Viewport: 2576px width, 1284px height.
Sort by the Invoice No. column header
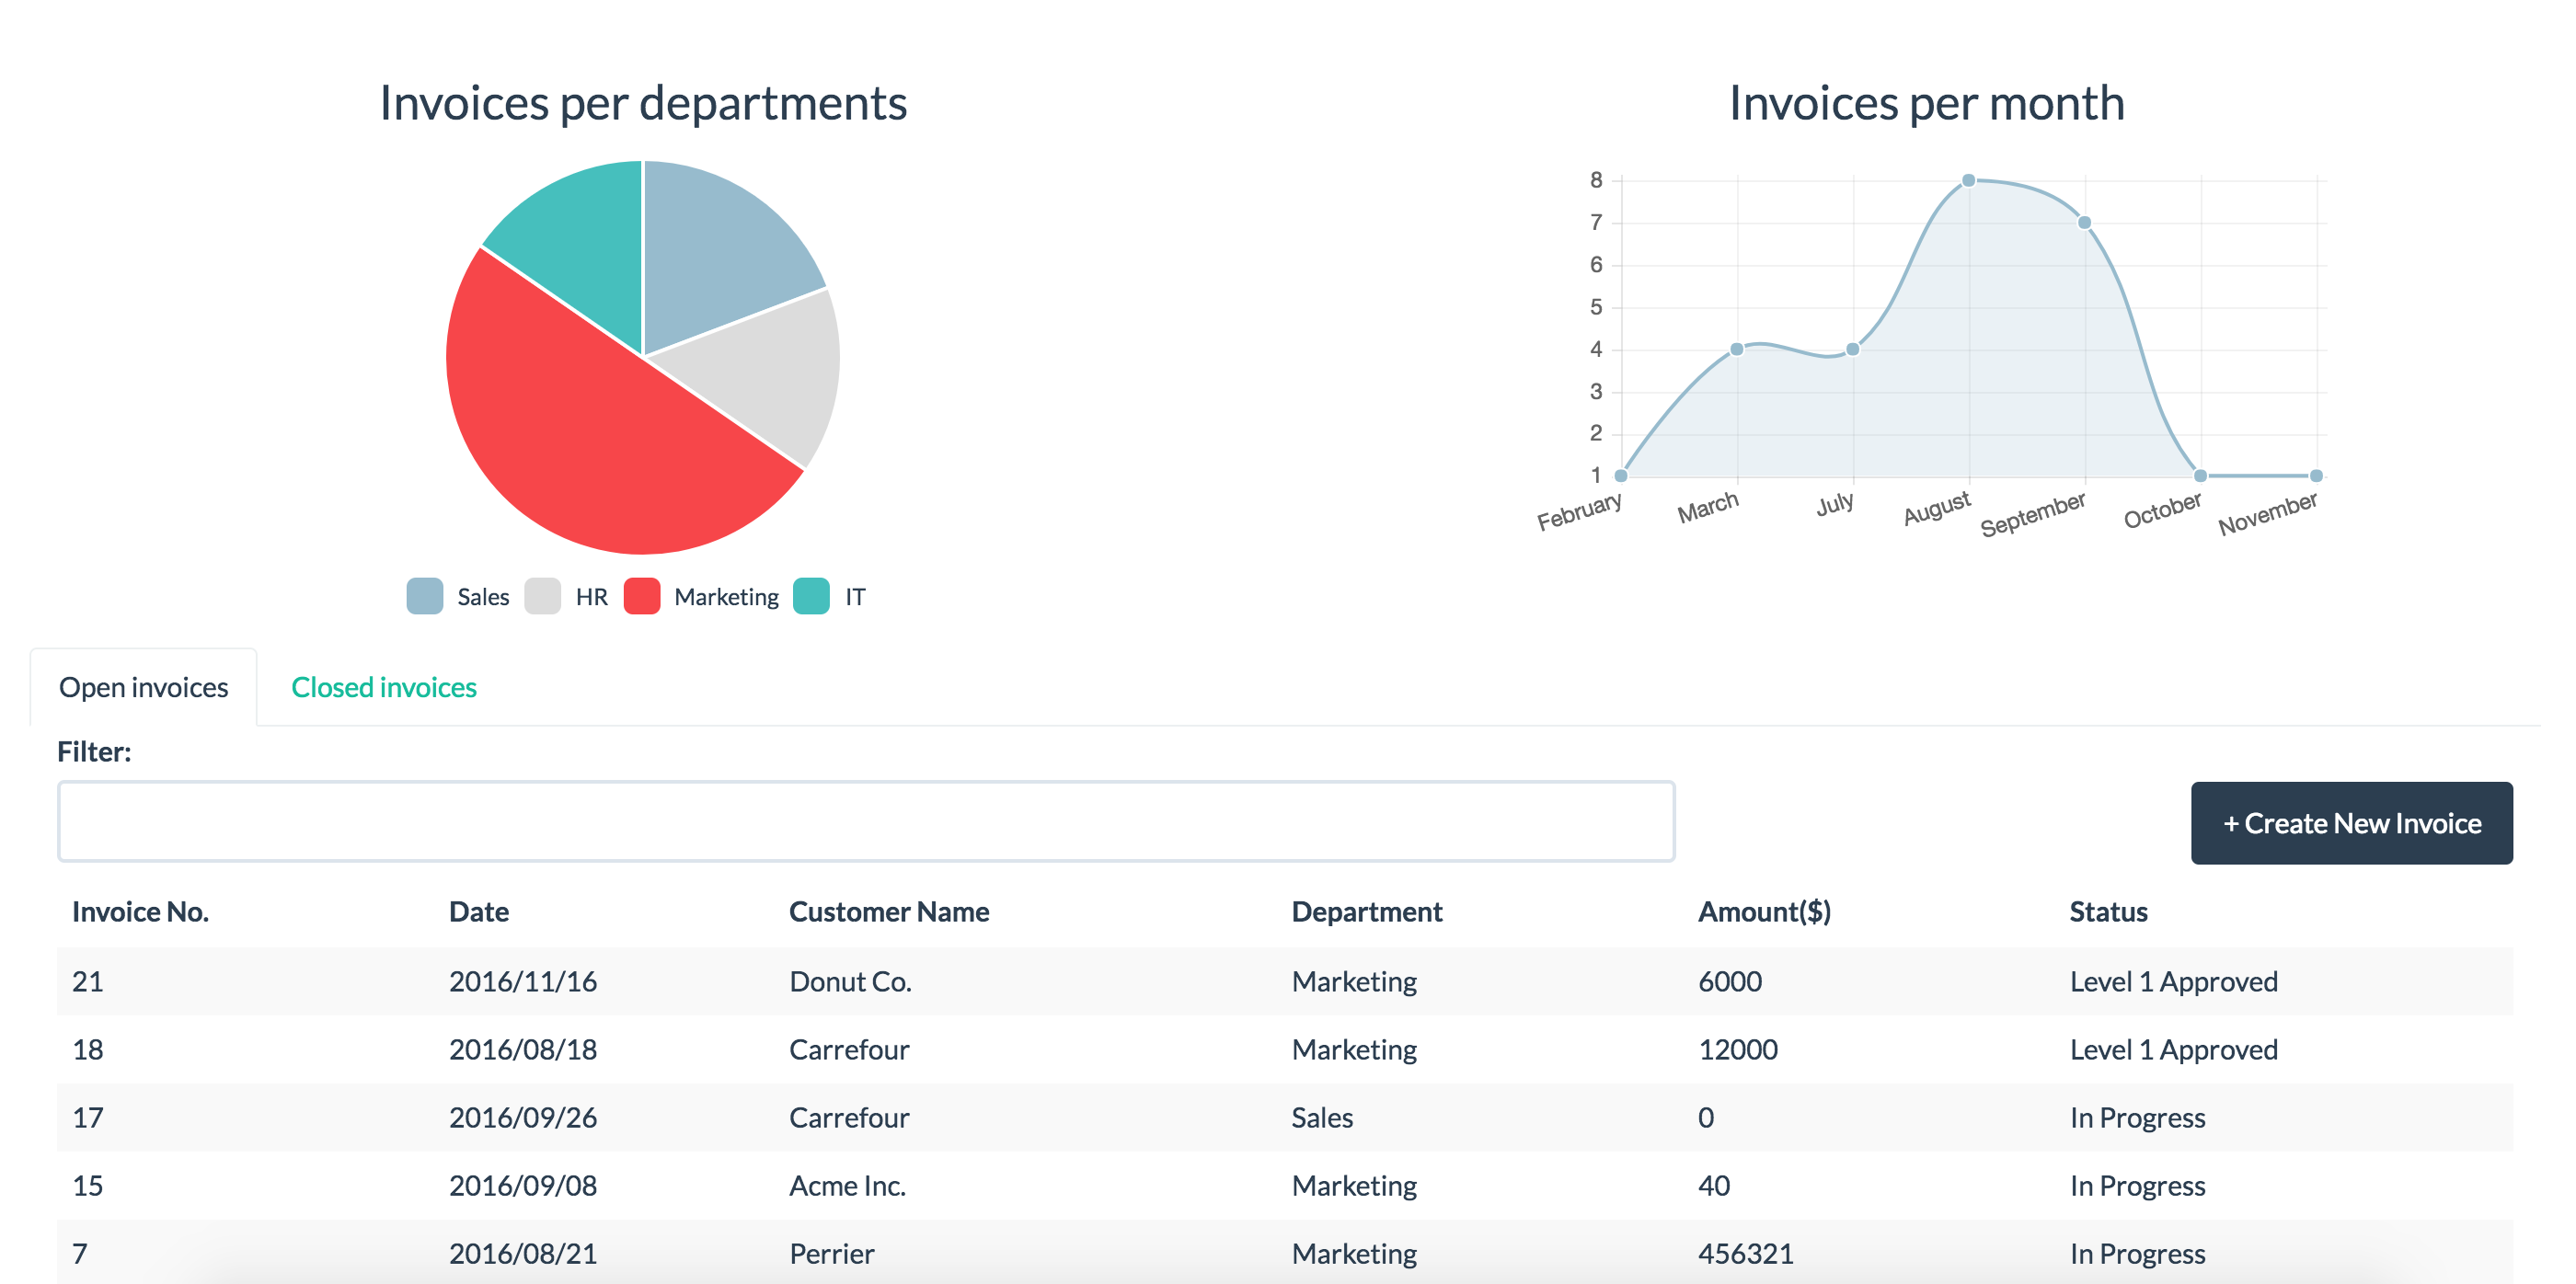(x=140, y=912)
